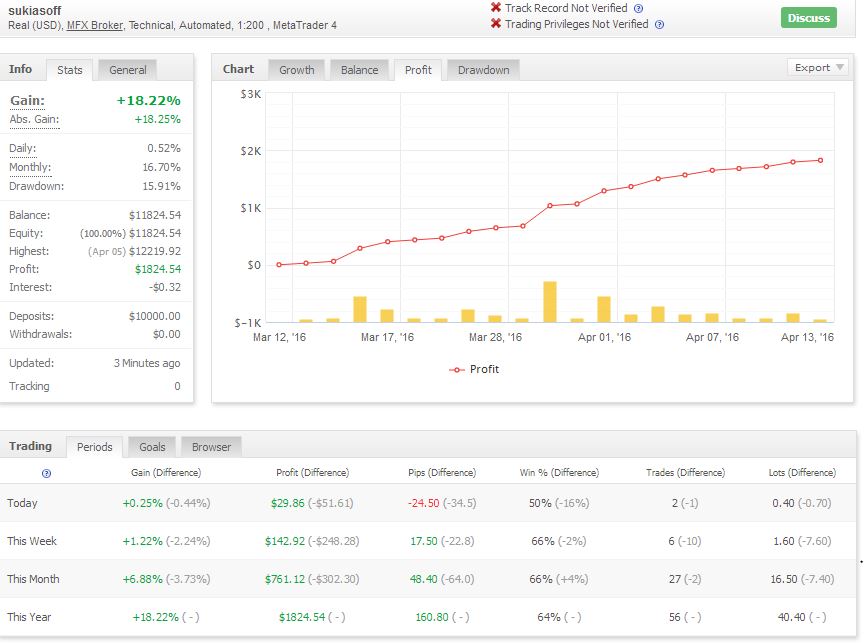Image resolution: width=864 pixels, height=644 pixels.
Task: Click the sukiasoff account title
Action: pos(35,10)
